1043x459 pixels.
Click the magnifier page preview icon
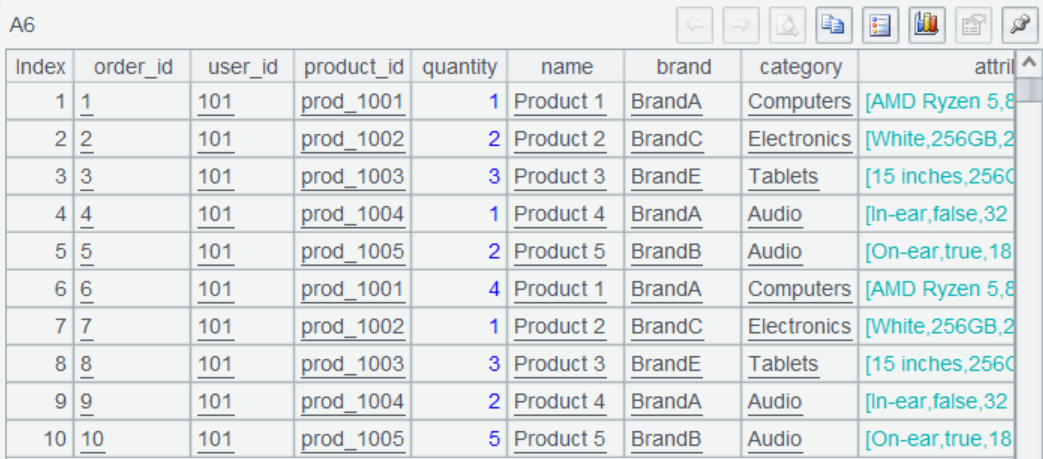[x=788, y=25]
